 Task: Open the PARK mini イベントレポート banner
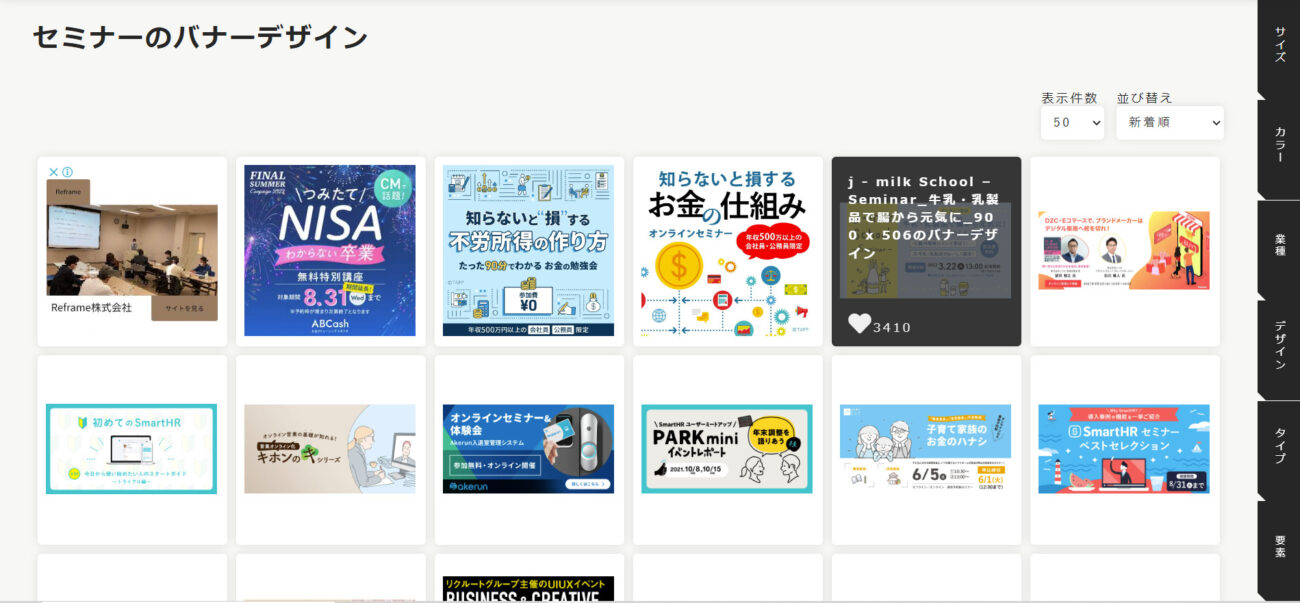[x=727, y=449]
